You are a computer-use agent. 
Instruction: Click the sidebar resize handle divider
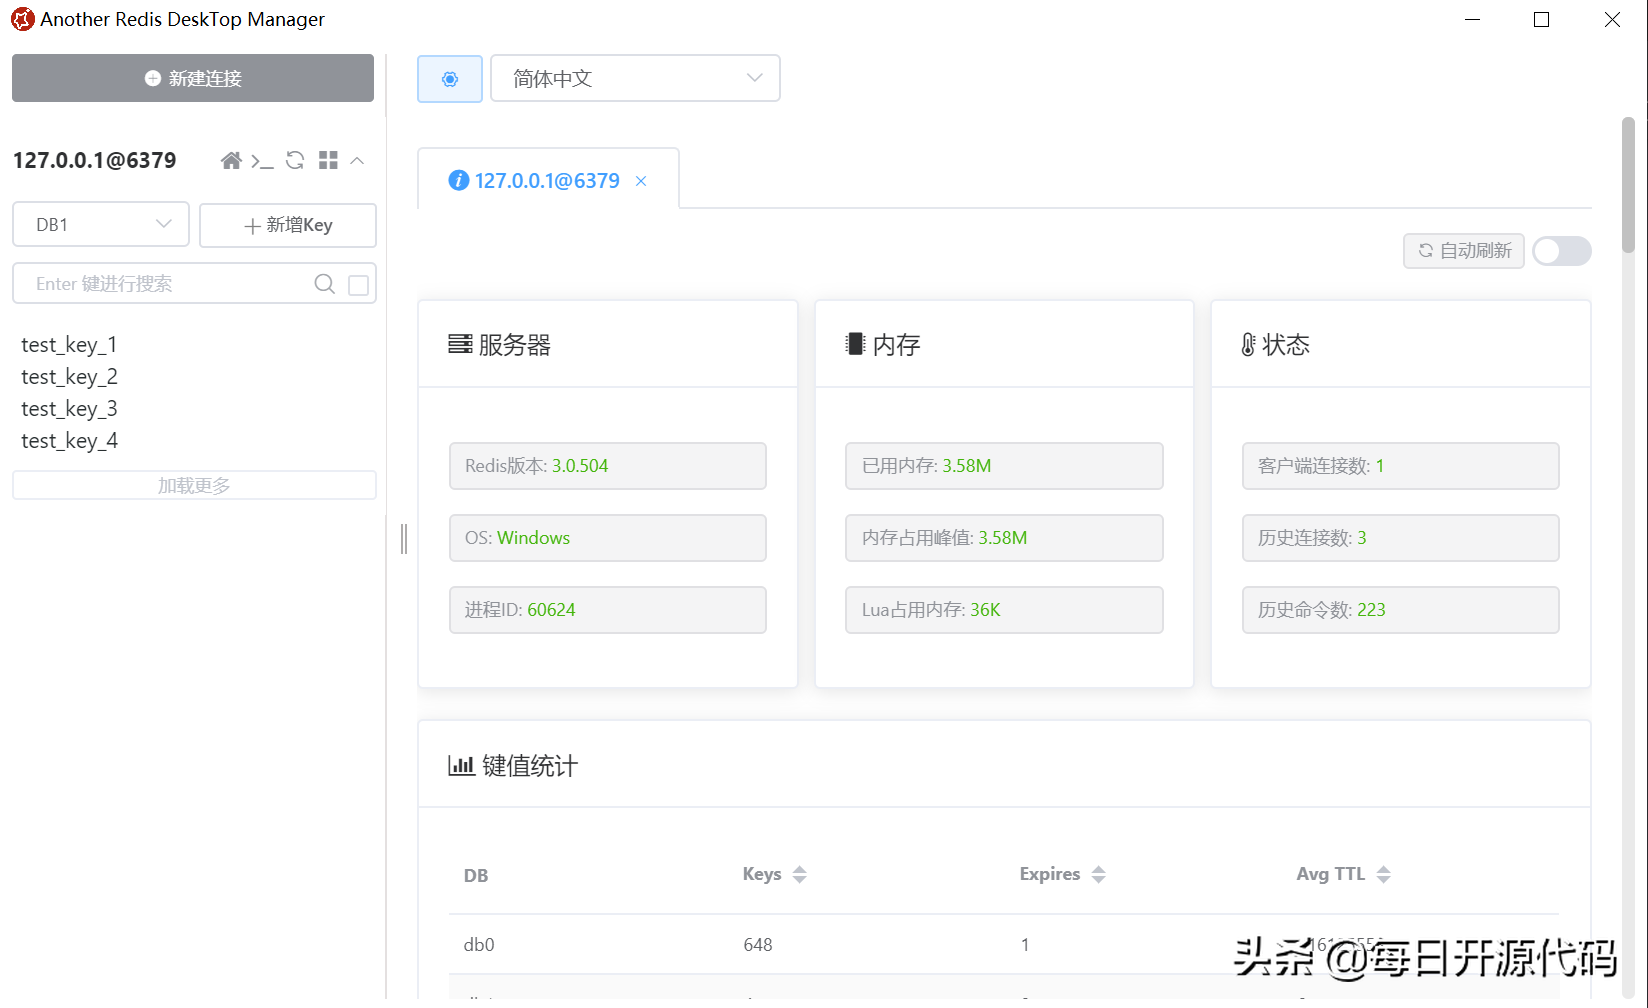click(x=404, y=538)
